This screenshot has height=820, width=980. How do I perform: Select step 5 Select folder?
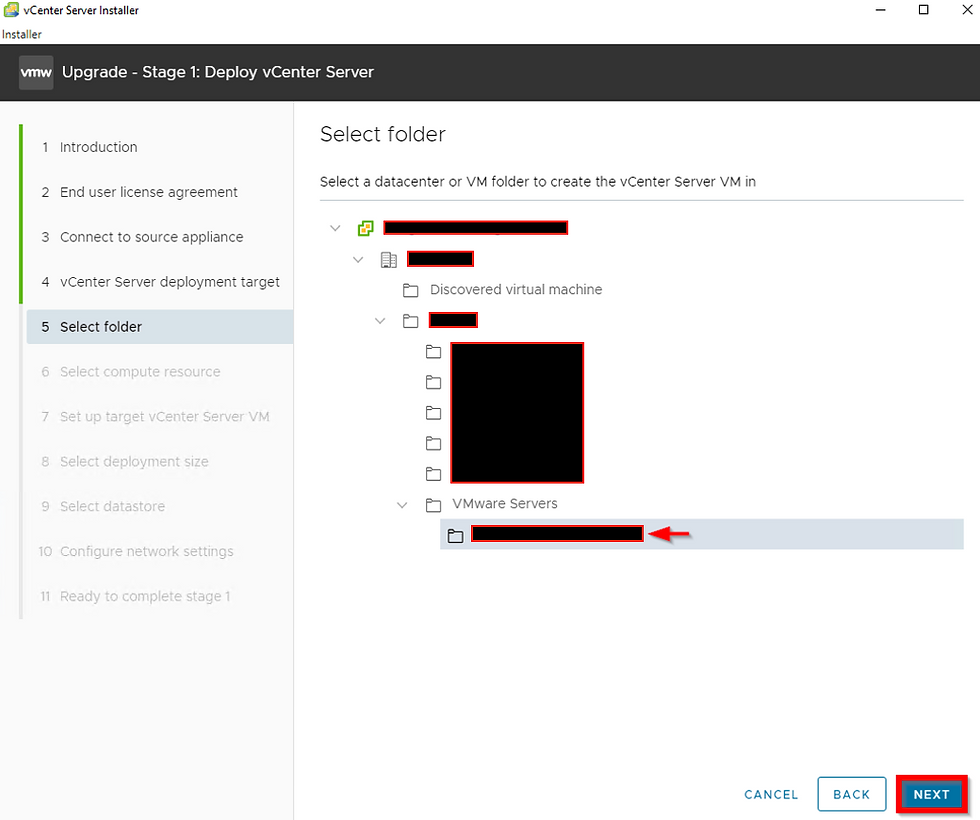point(160,327)
